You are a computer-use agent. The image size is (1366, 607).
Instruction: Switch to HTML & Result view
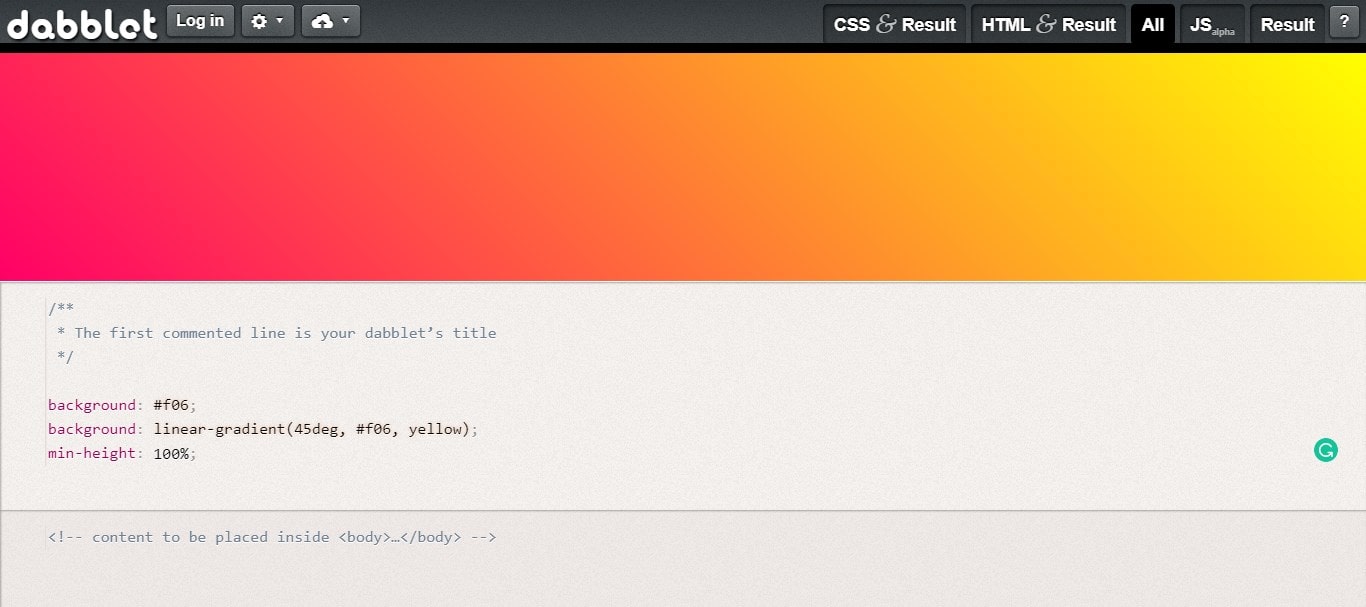point(1048,24)
